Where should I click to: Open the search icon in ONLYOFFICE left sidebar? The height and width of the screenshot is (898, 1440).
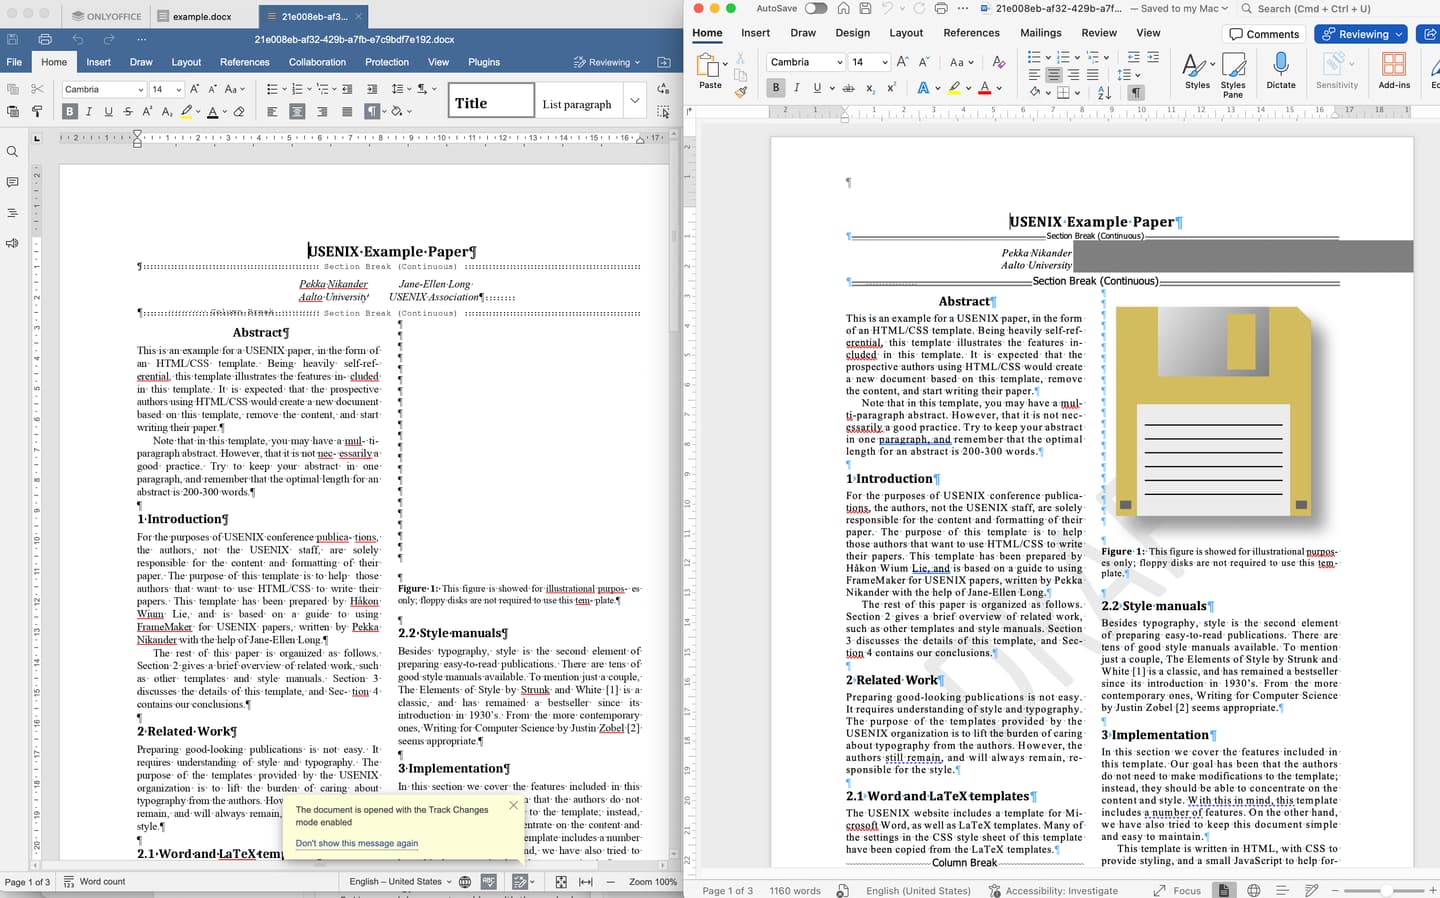(x=12, y=152)
